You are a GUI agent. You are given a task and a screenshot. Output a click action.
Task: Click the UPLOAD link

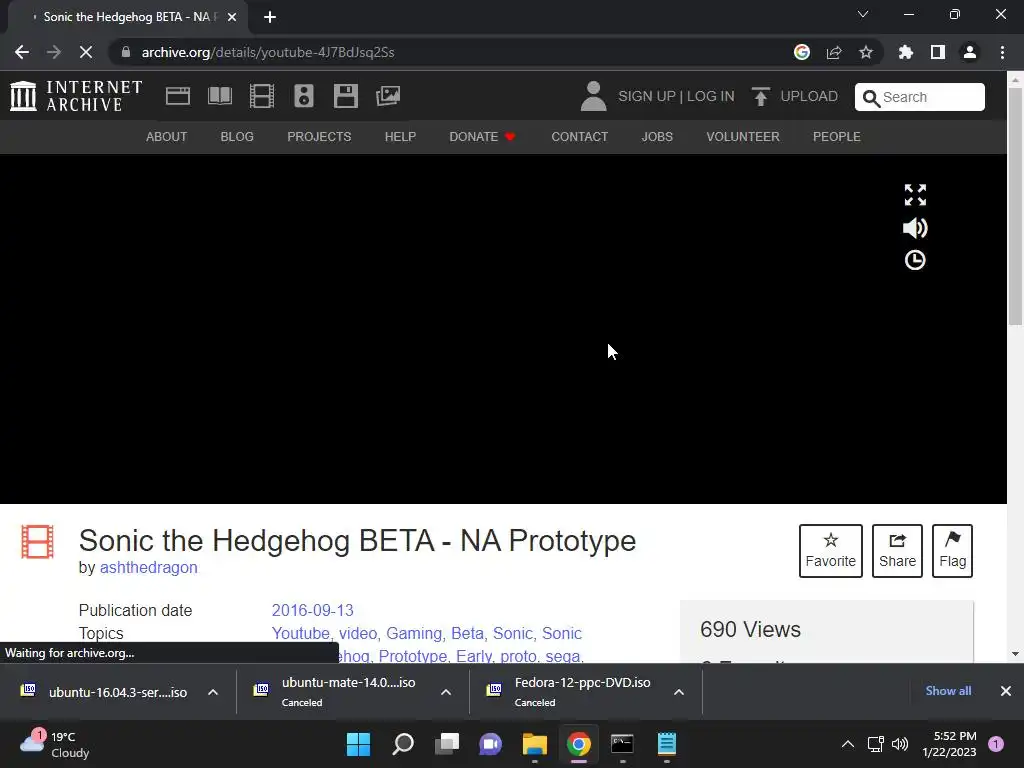pyautogui.click(x=809, y=96)
